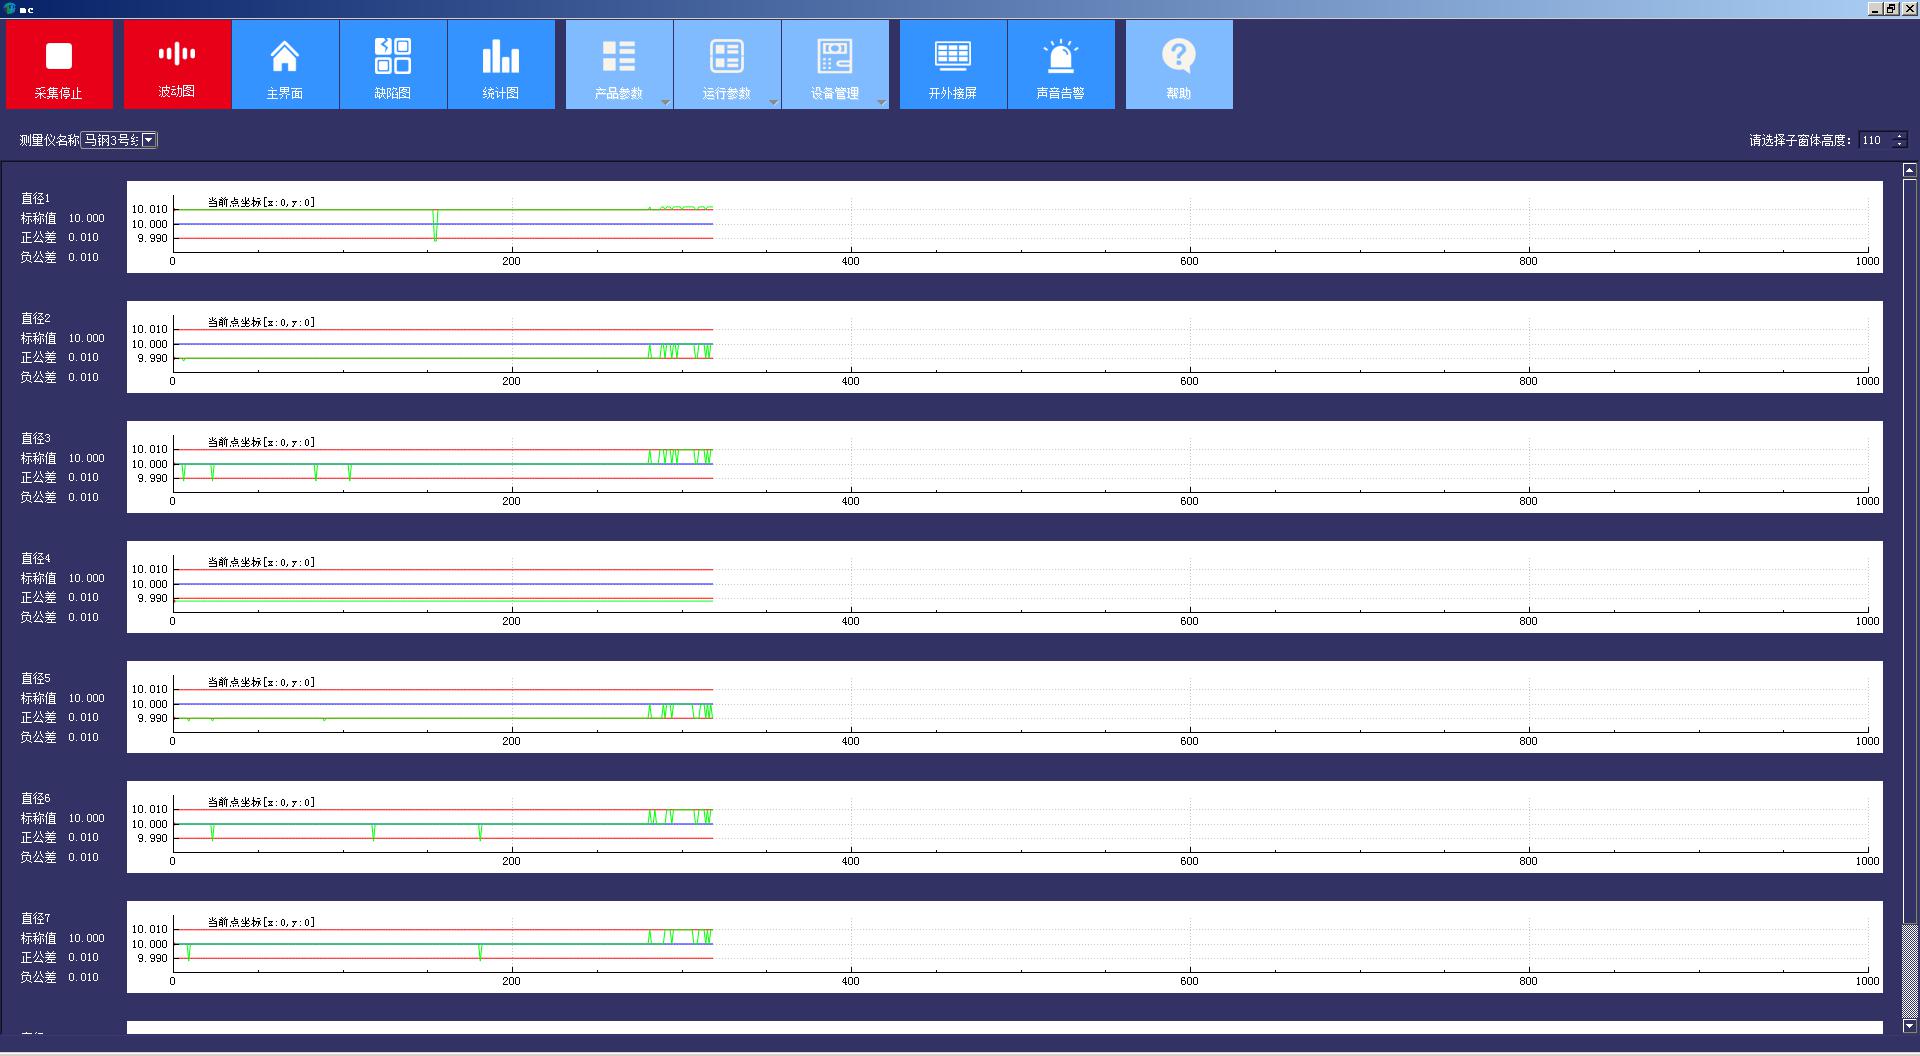The image size is (1920, 1056).
Task: Open the 缺陷图 defect chart
Action: 393,65
